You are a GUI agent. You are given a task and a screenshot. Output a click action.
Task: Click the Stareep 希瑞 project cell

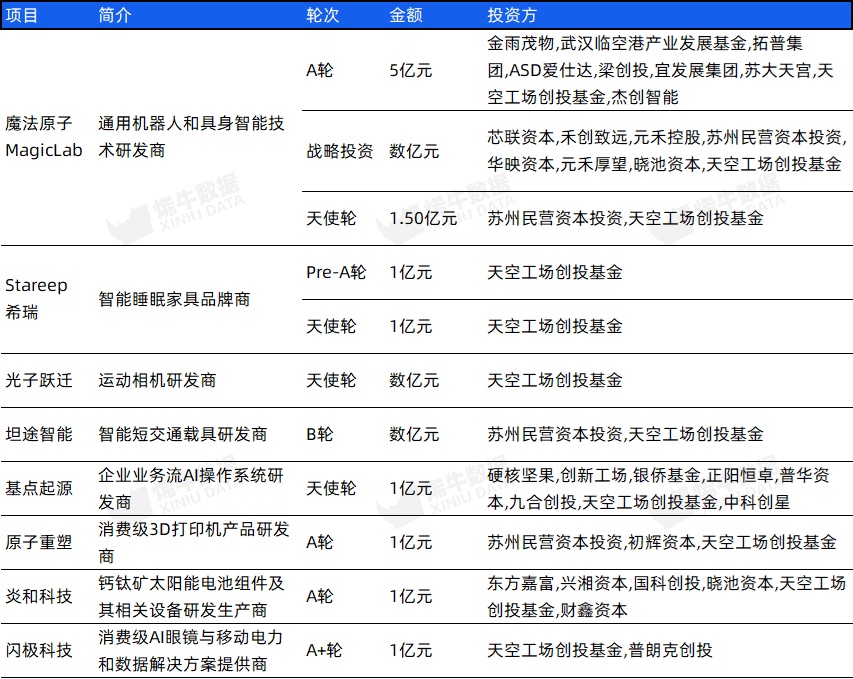pyautogui.click(x=36, y=299)
